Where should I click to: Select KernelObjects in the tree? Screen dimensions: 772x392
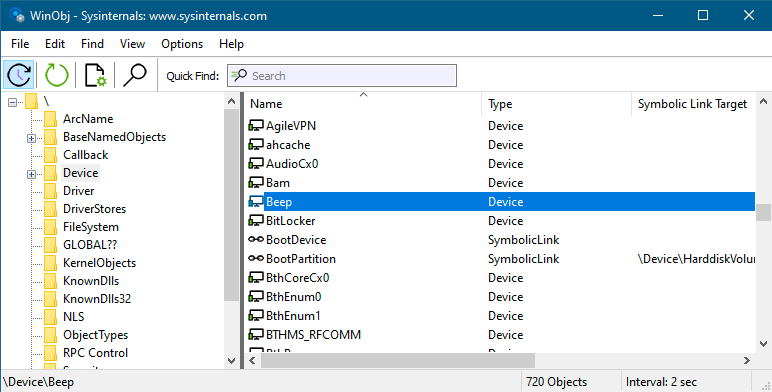click(x=99, y=263)
